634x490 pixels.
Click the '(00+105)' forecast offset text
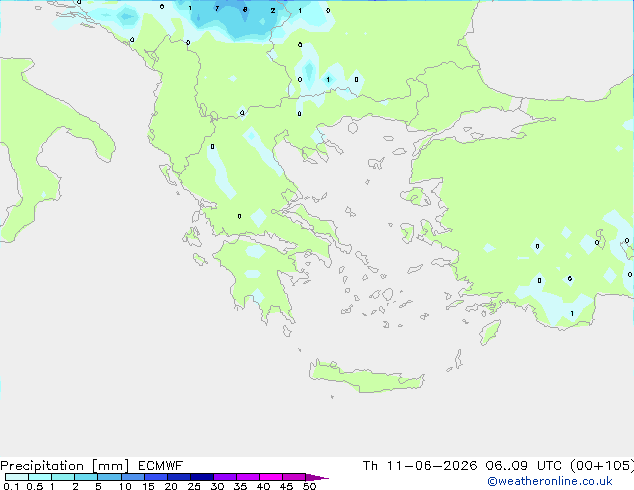coord(602,466)
